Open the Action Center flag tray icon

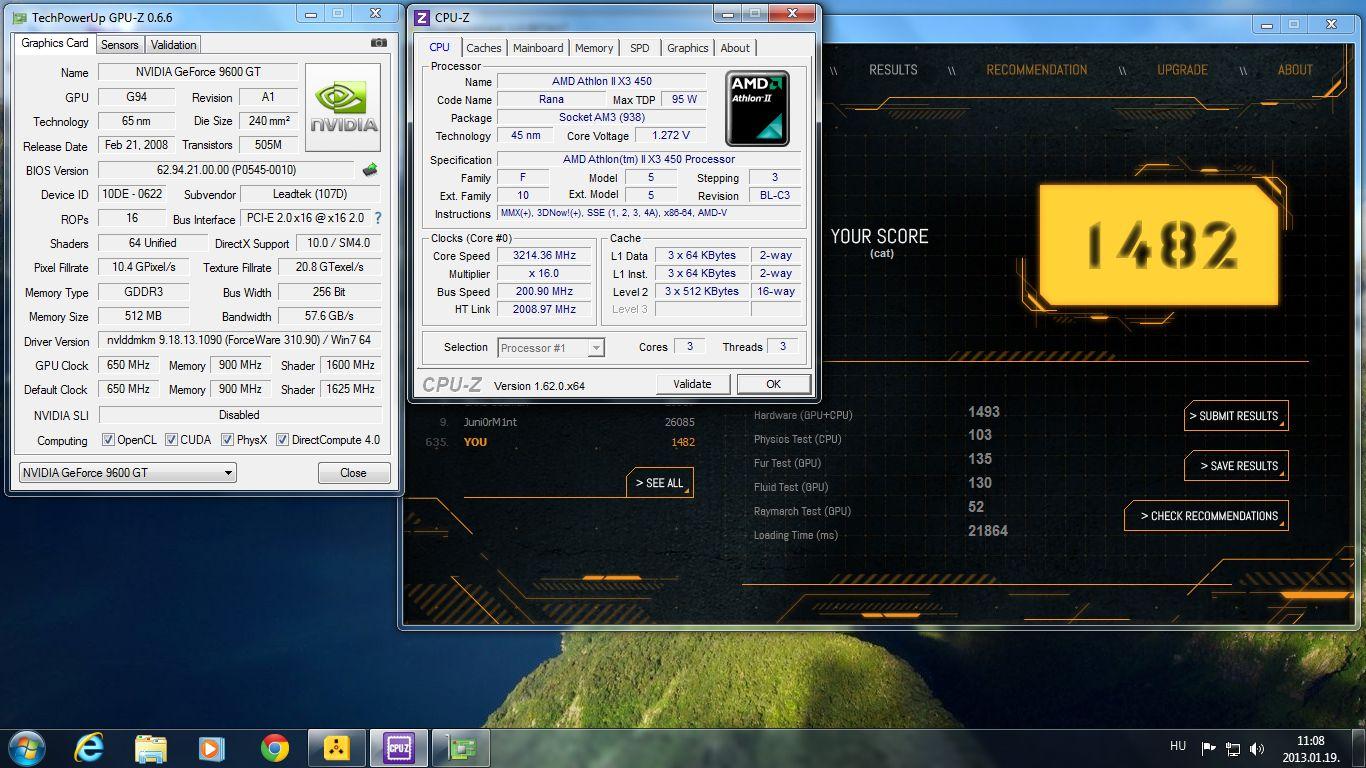pos(1208,748)
